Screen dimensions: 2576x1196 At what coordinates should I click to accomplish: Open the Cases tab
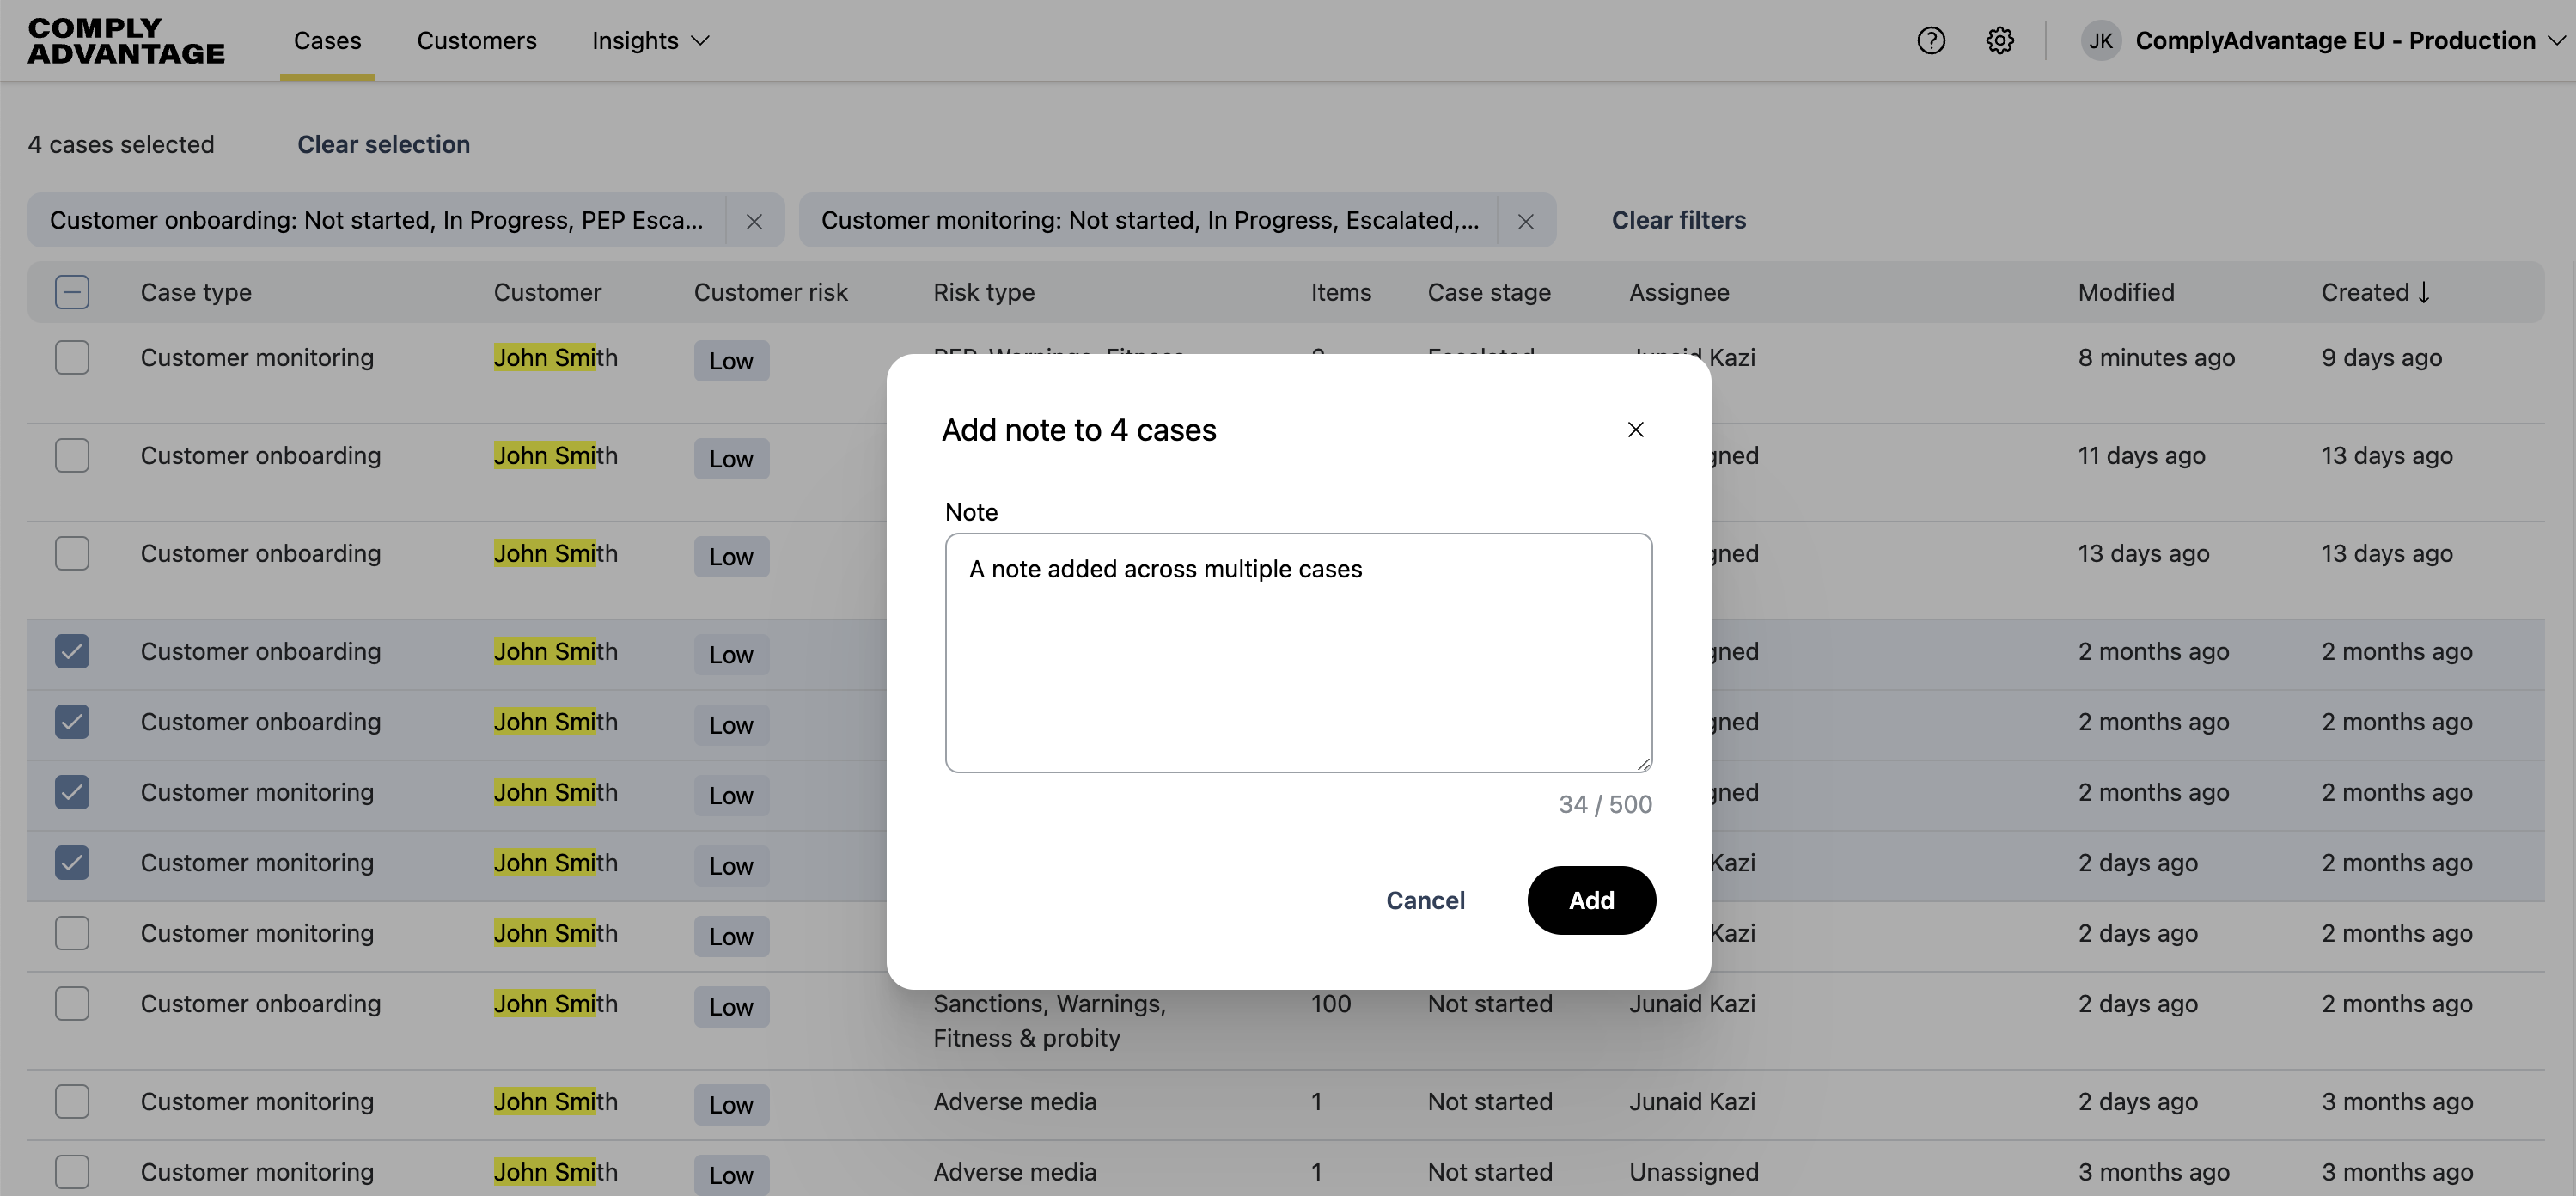[327, 41]
